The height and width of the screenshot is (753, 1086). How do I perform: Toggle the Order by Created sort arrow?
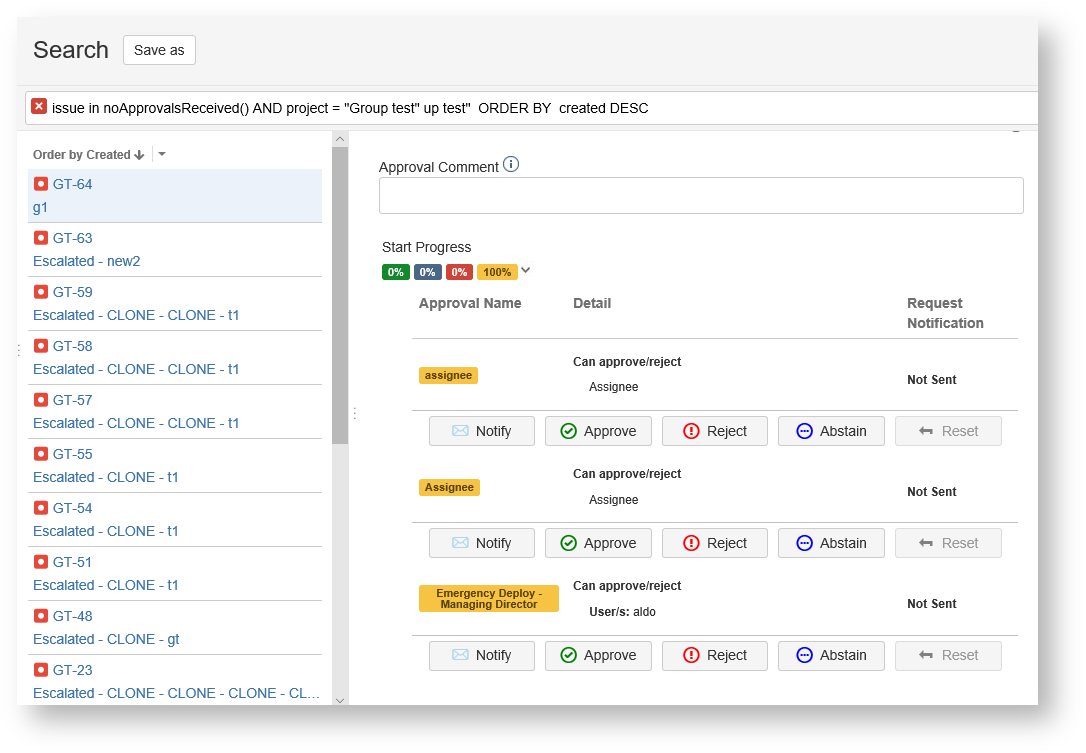tap(139, 155)
